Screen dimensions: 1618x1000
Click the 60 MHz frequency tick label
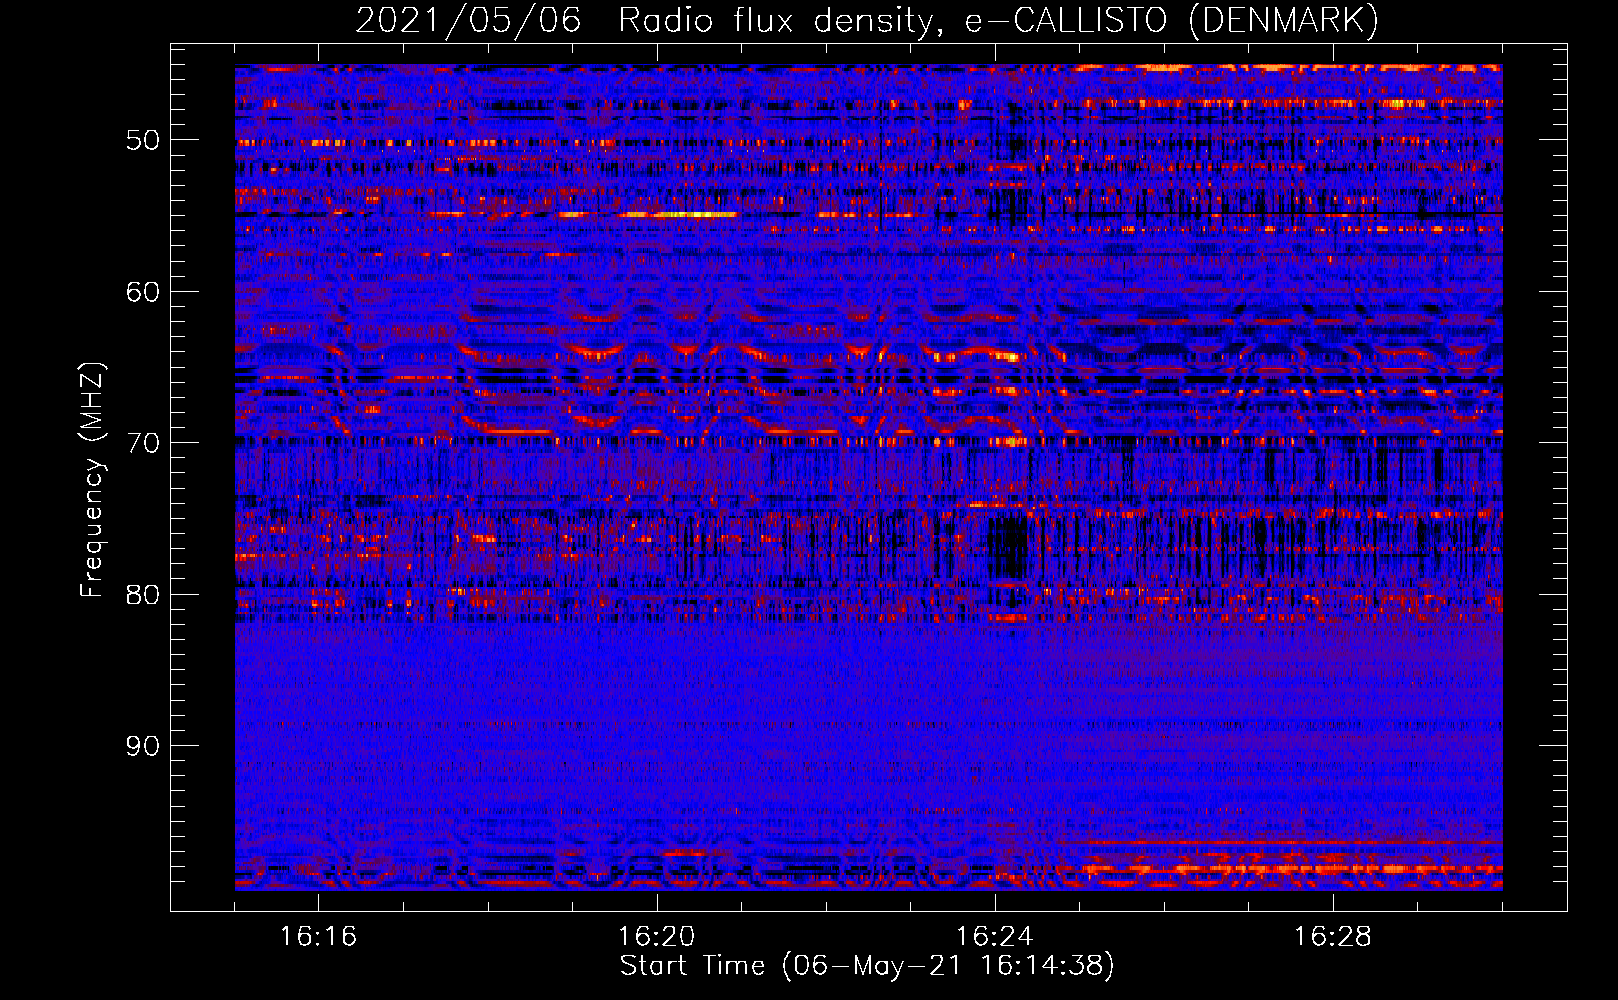click(x=142, y=292)
